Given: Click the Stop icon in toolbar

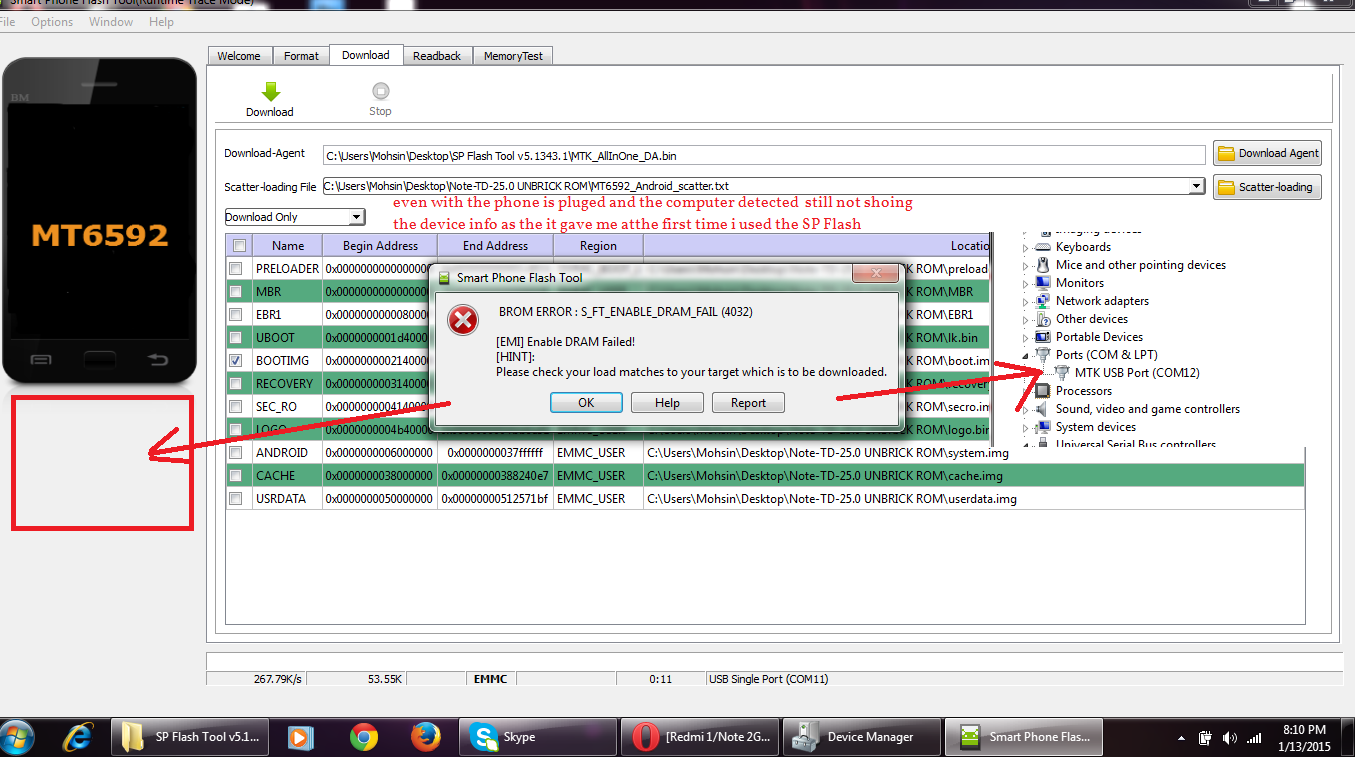Looking at the screenshot, I should [380, 90].
